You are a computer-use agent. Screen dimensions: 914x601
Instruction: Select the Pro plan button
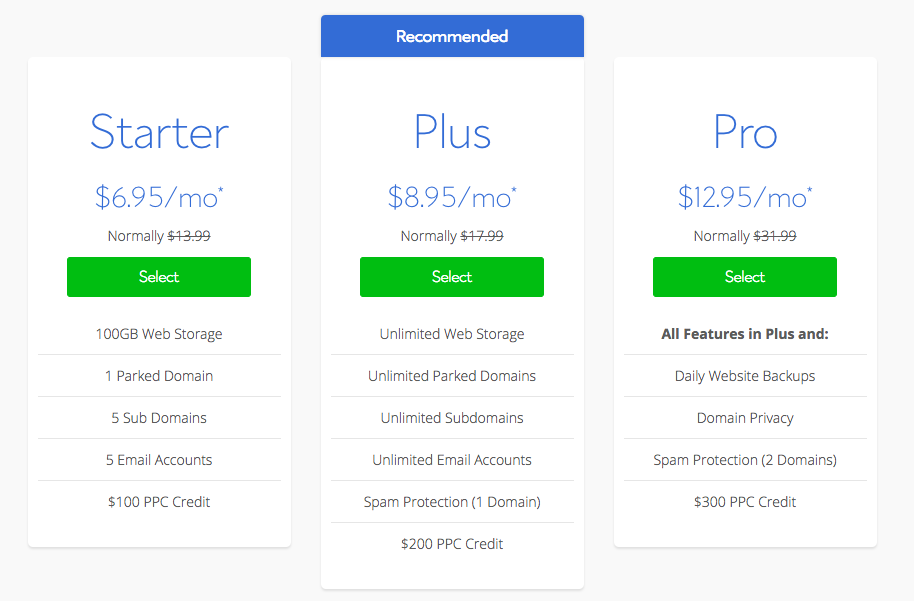(x=744, y=277)
